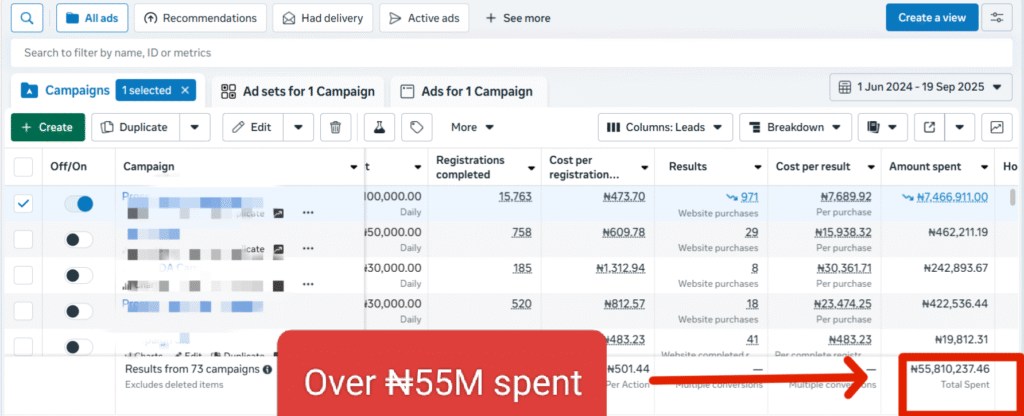The image size is (1024, 416).
Task: Click the Create a view button
Action: pyautogui.click(x=931, y=18)
